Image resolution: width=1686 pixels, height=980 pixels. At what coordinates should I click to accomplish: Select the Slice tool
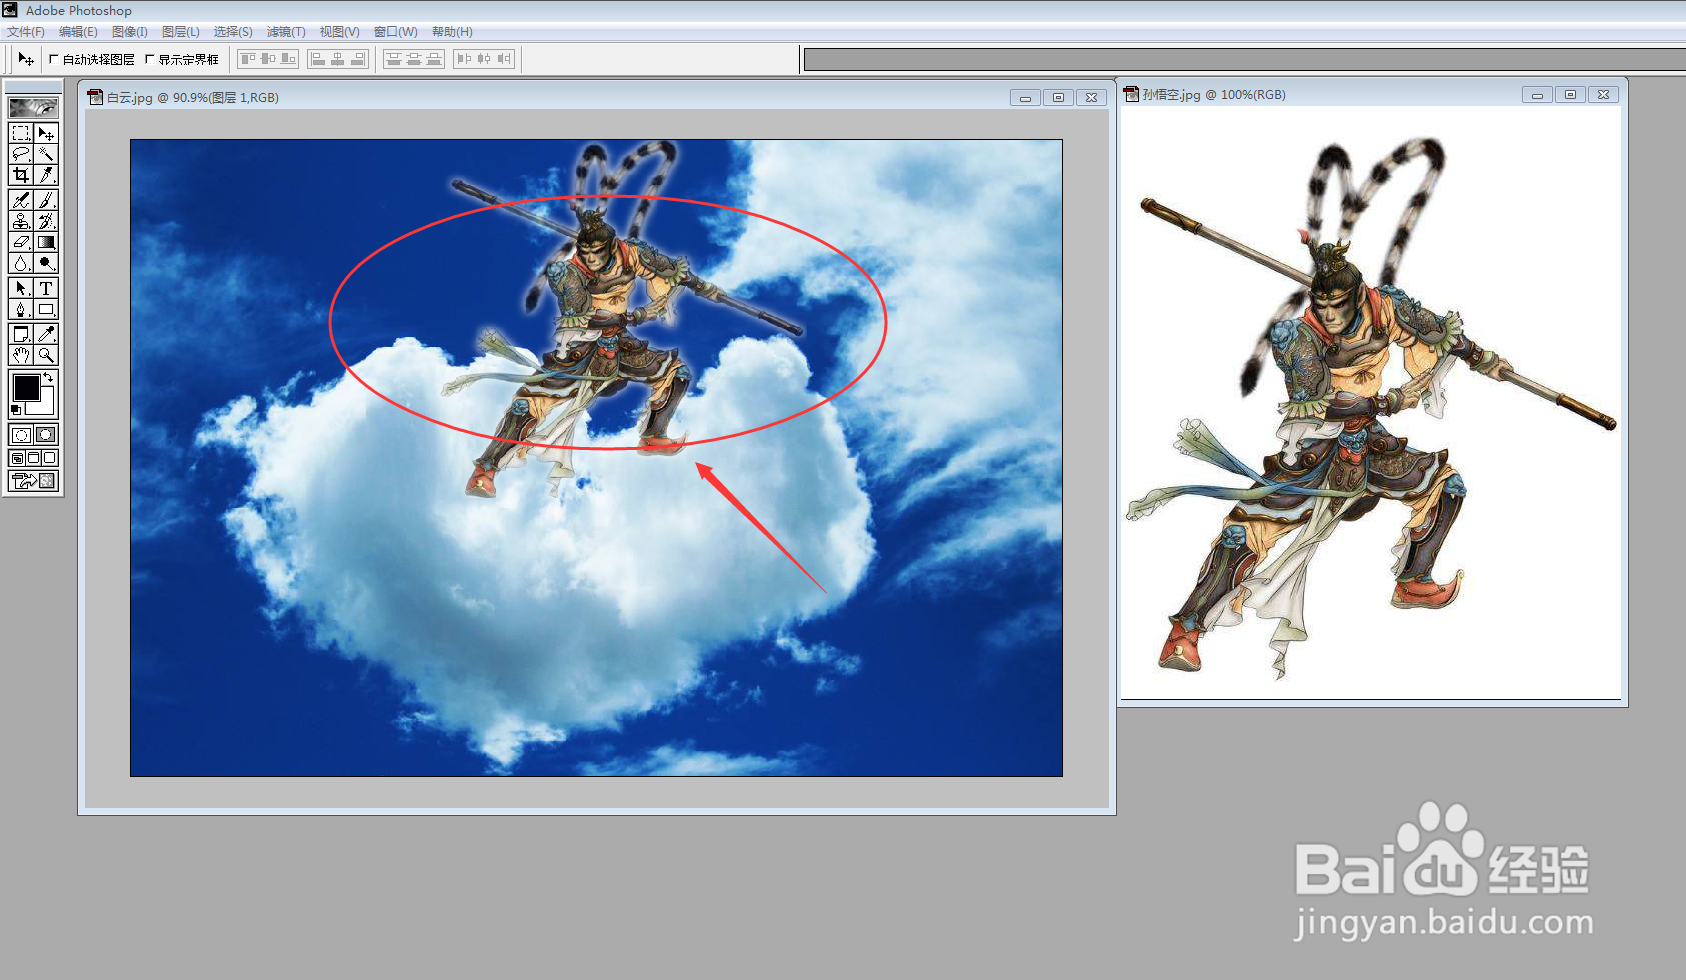click(46, 175)
